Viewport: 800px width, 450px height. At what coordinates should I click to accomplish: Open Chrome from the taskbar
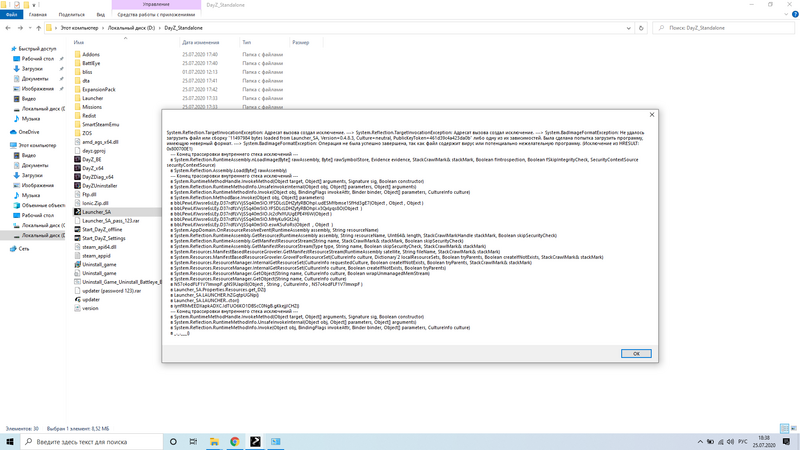235,442
